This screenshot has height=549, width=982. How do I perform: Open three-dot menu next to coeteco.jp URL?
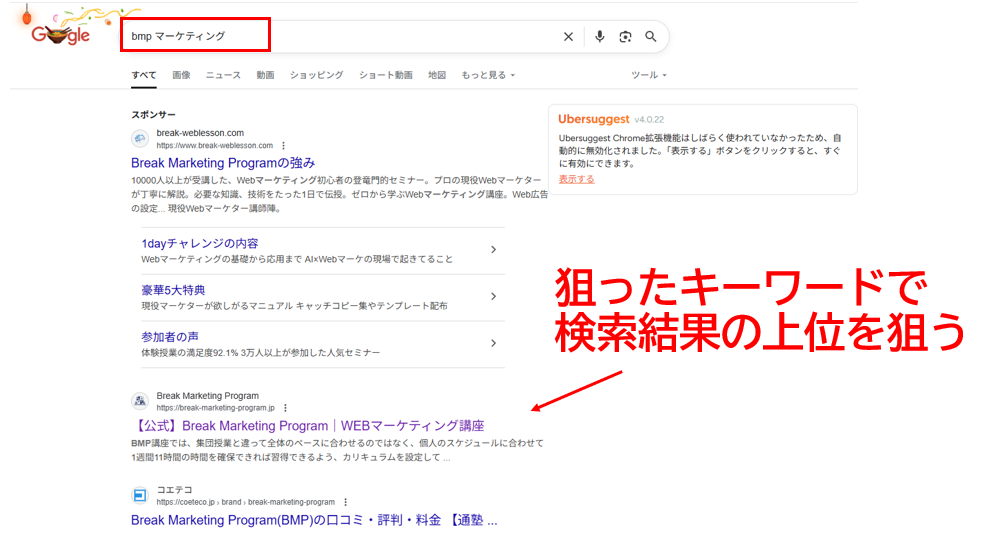click(x=346, y=502)
